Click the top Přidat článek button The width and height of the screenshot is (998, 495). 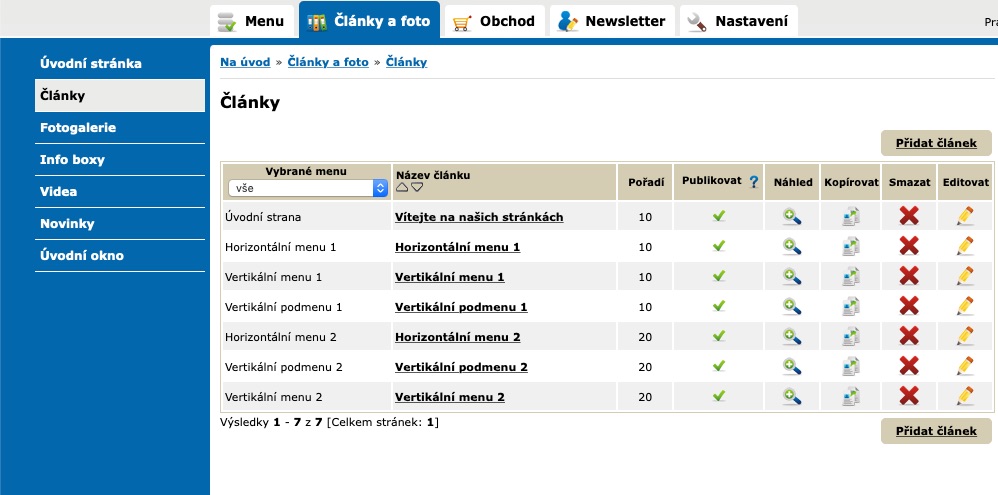tap(936, 143)
